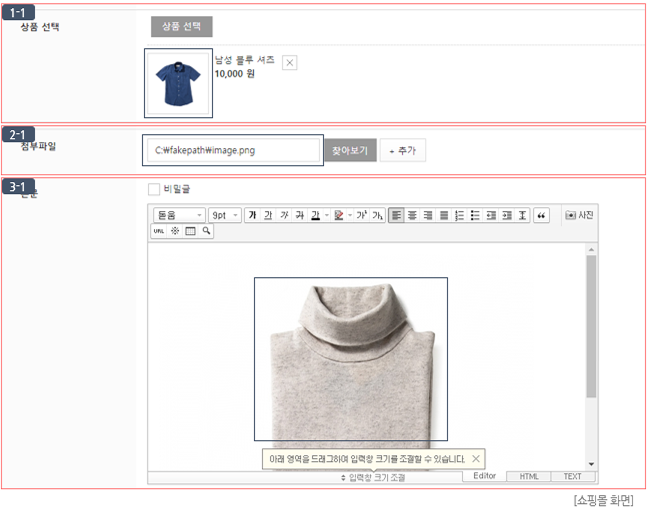The height and width of the screenshot is (514, 649).
Task: Expand the font color dropdown arrow
Action: click(327, 215)
